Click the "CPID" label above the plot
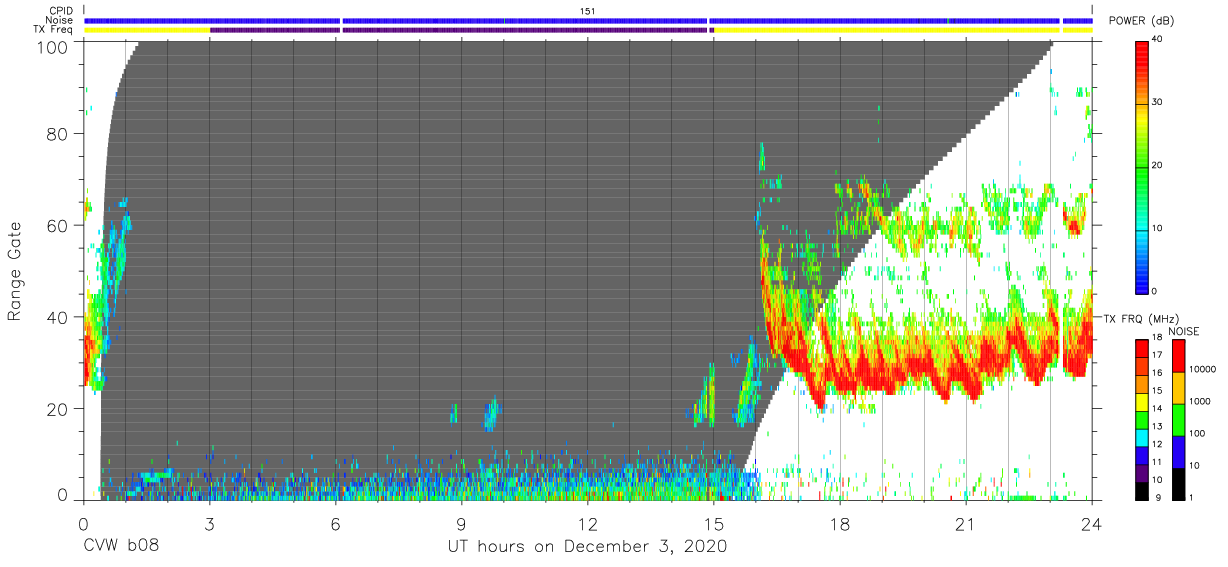The width and height of the screenshot is (1228, 567). pos(61,11)
